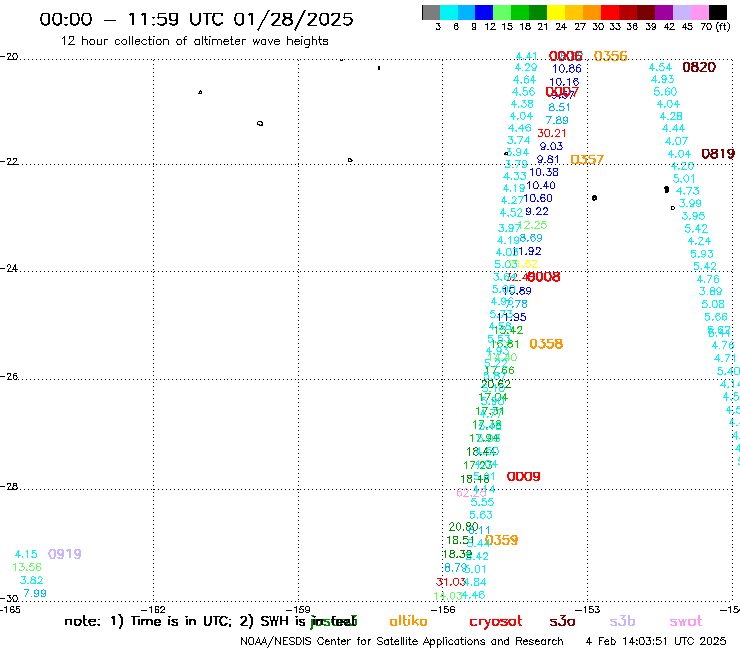Image resolution: width=740 pixels, height=650 pixels.
Task: Click the cyan value 4.73
Action: [688, 191]
